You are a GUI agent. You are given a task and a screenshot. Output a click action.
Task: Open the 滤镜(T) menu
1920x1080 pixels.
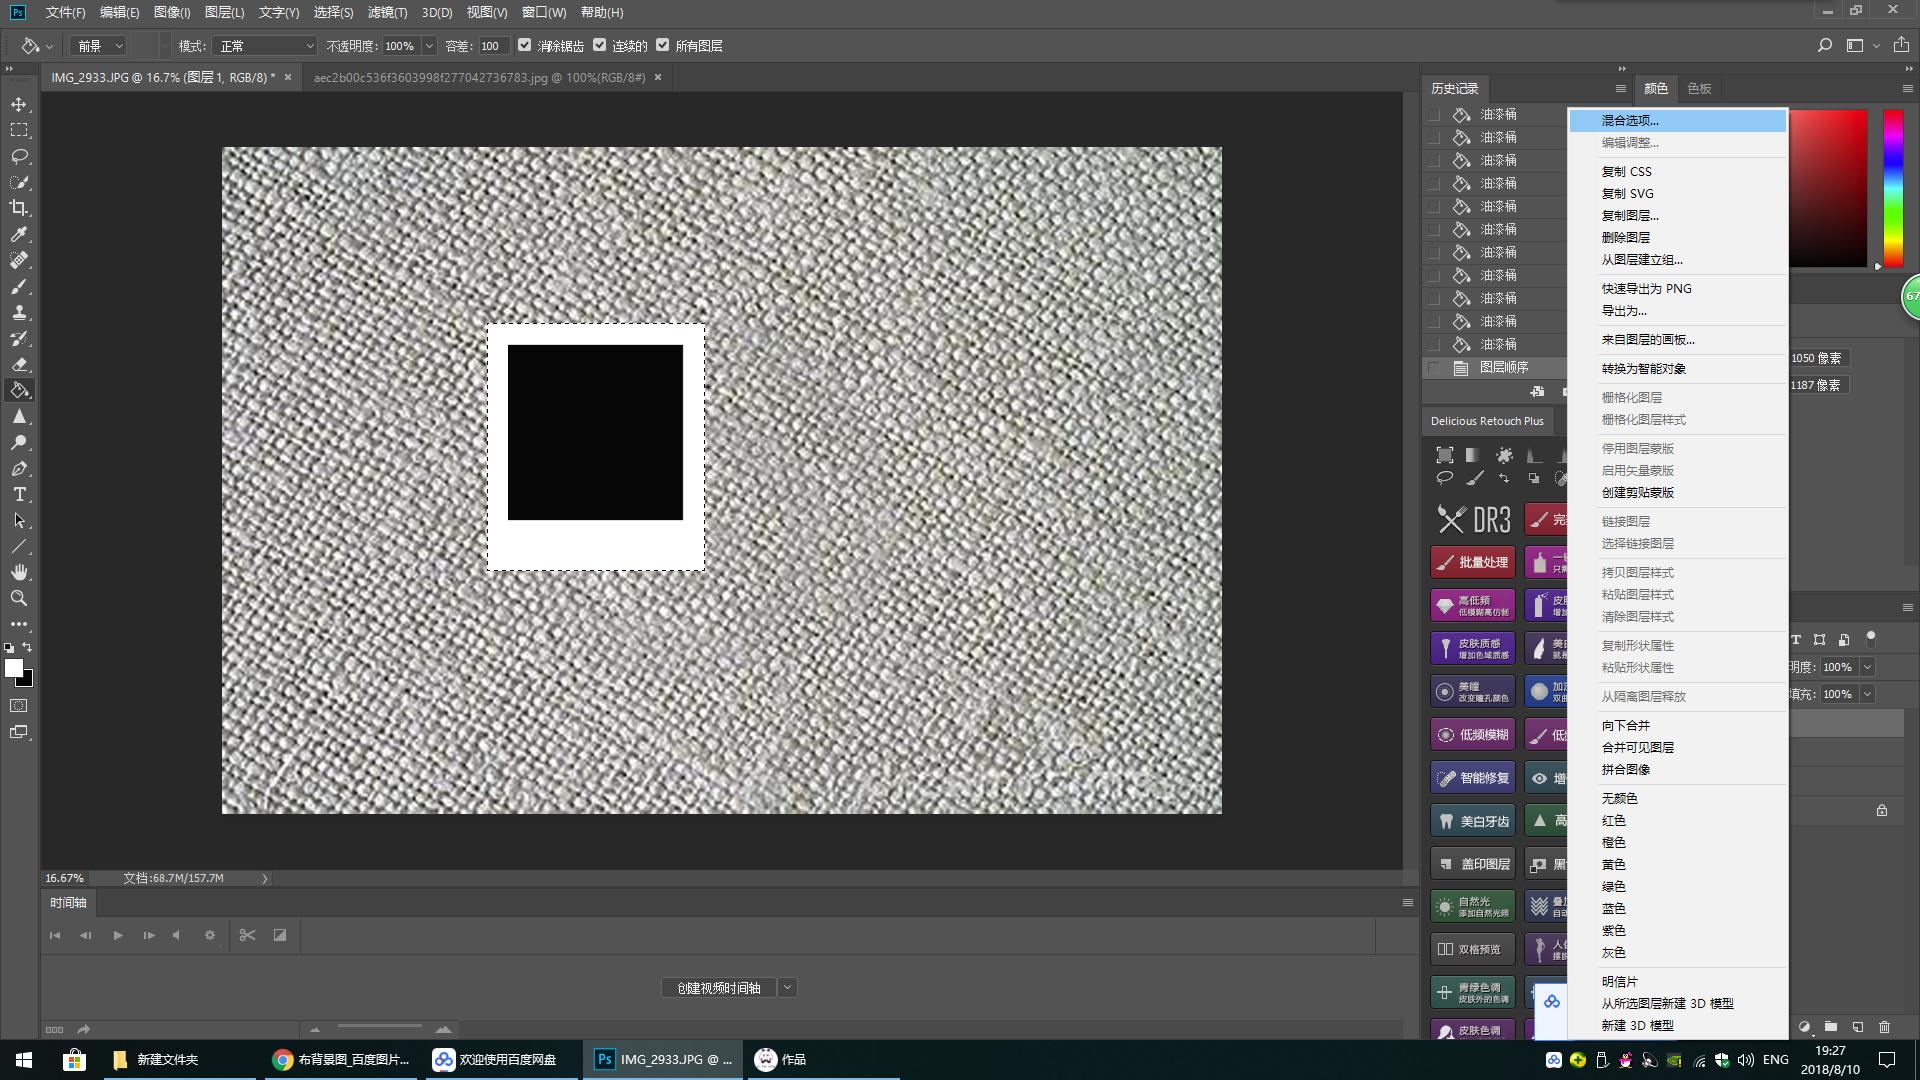(387, 12)
